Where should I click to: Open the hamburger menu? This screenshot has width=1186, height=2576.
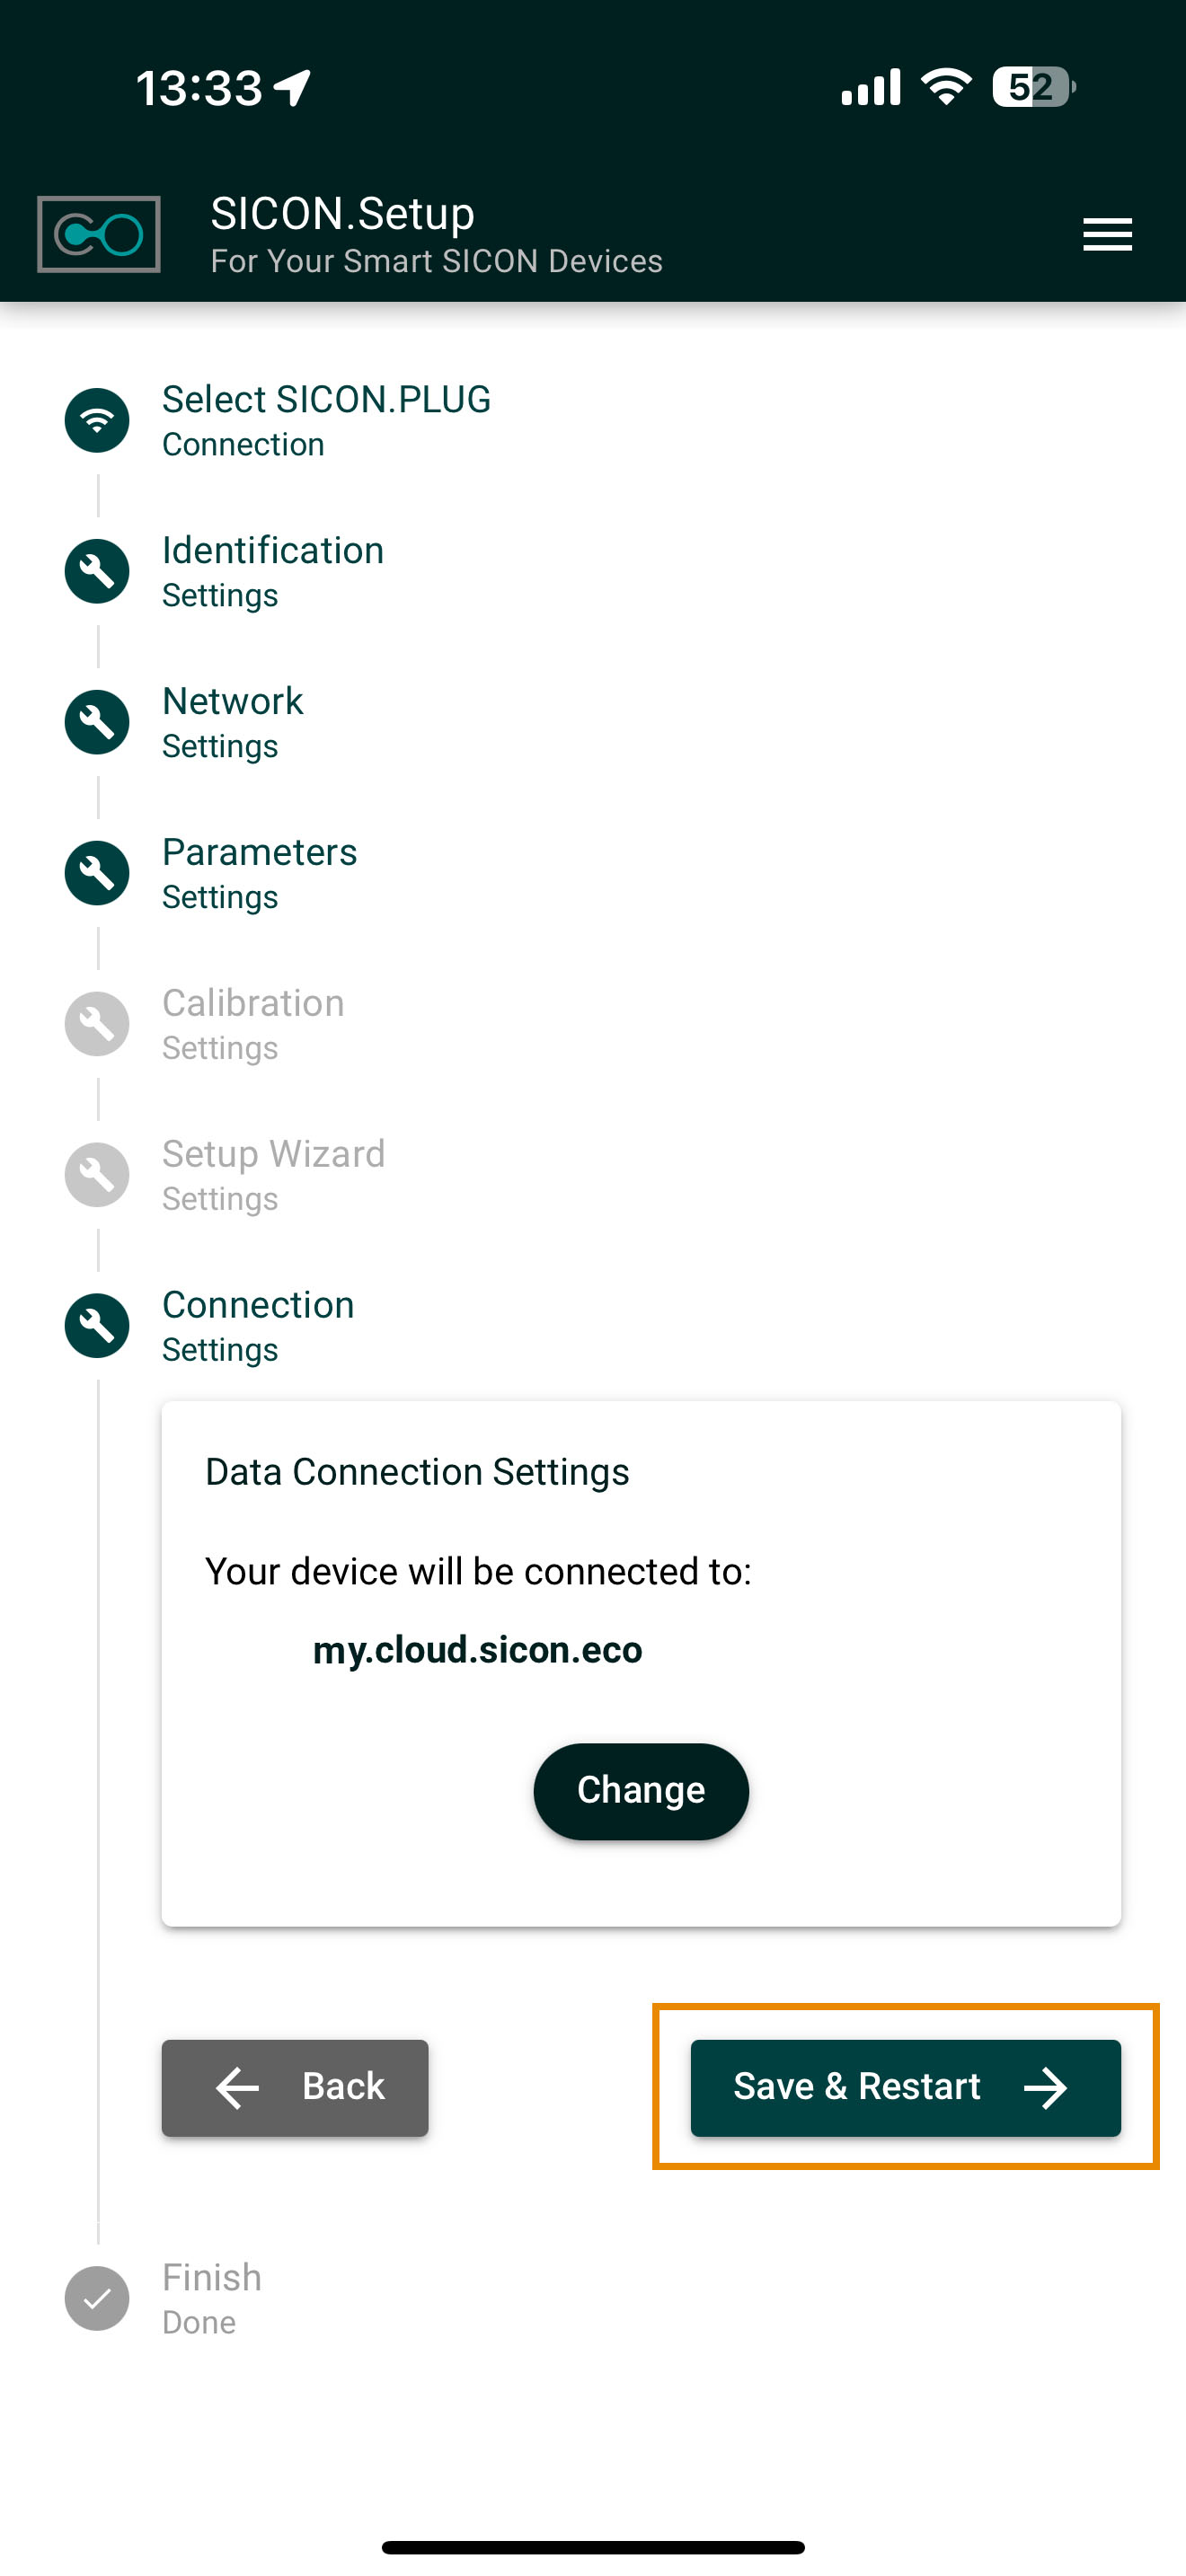click(1107, 235)
